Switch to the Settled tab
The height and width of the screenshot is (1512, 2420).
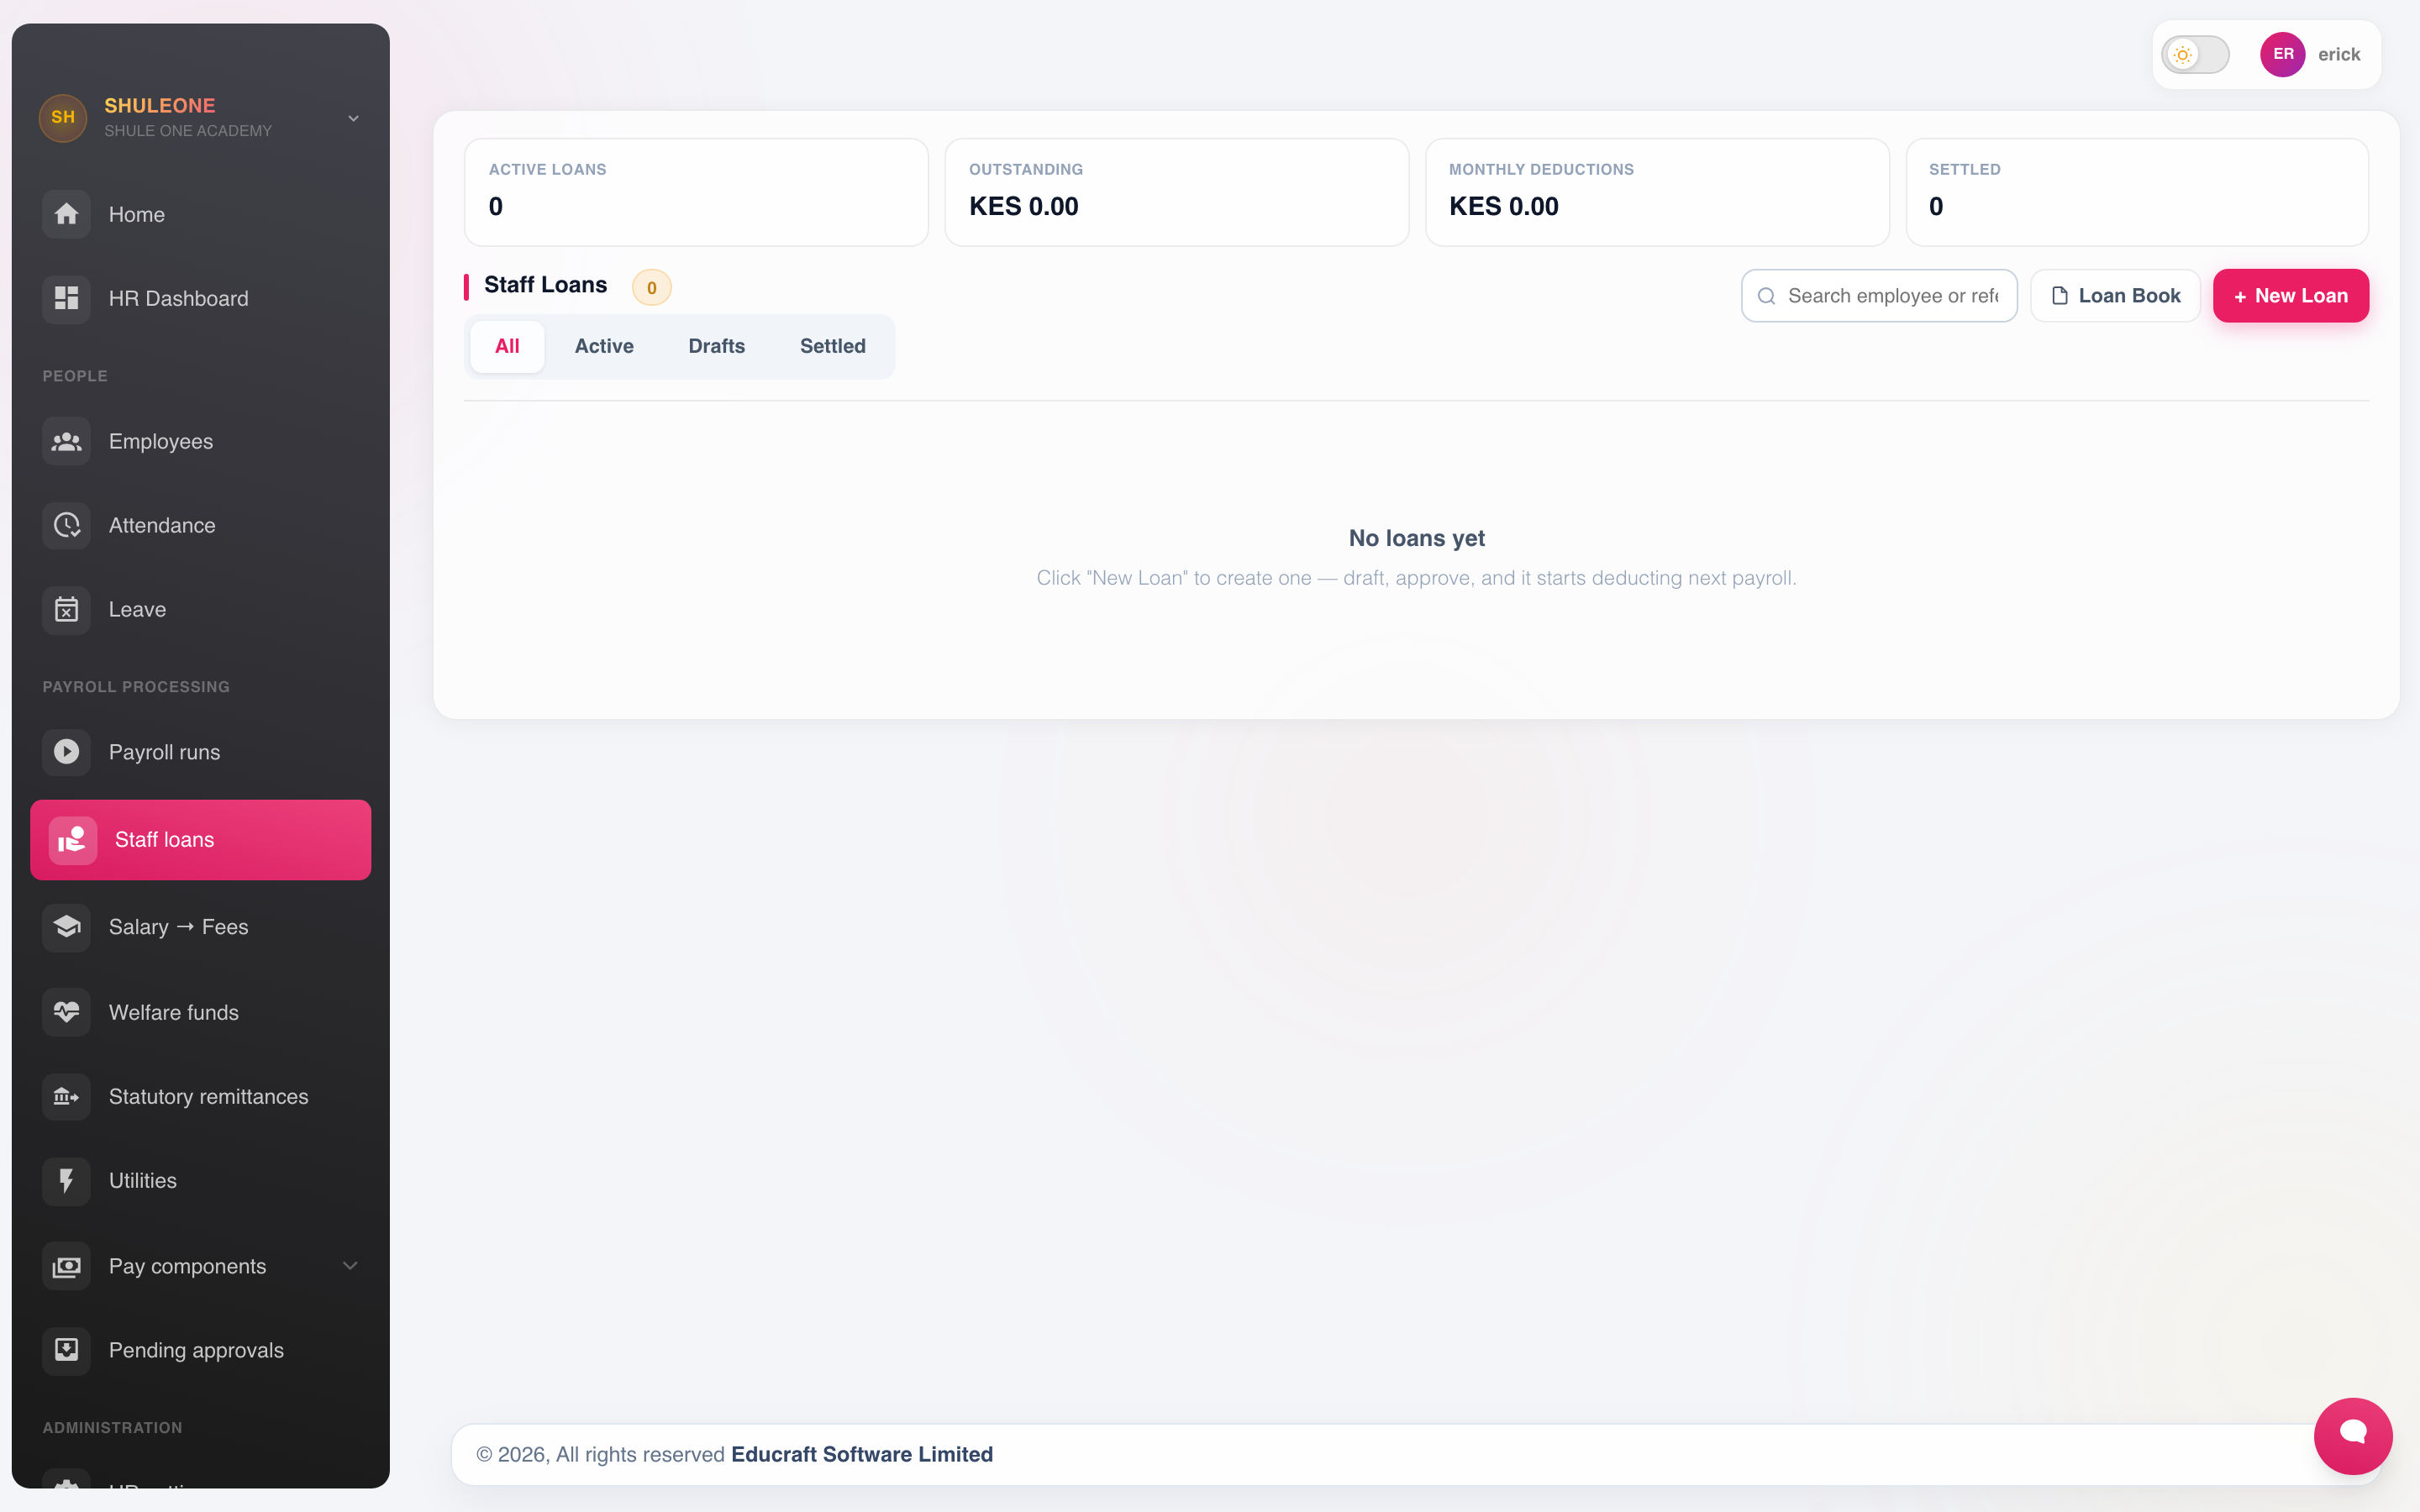tap(832, 346)
